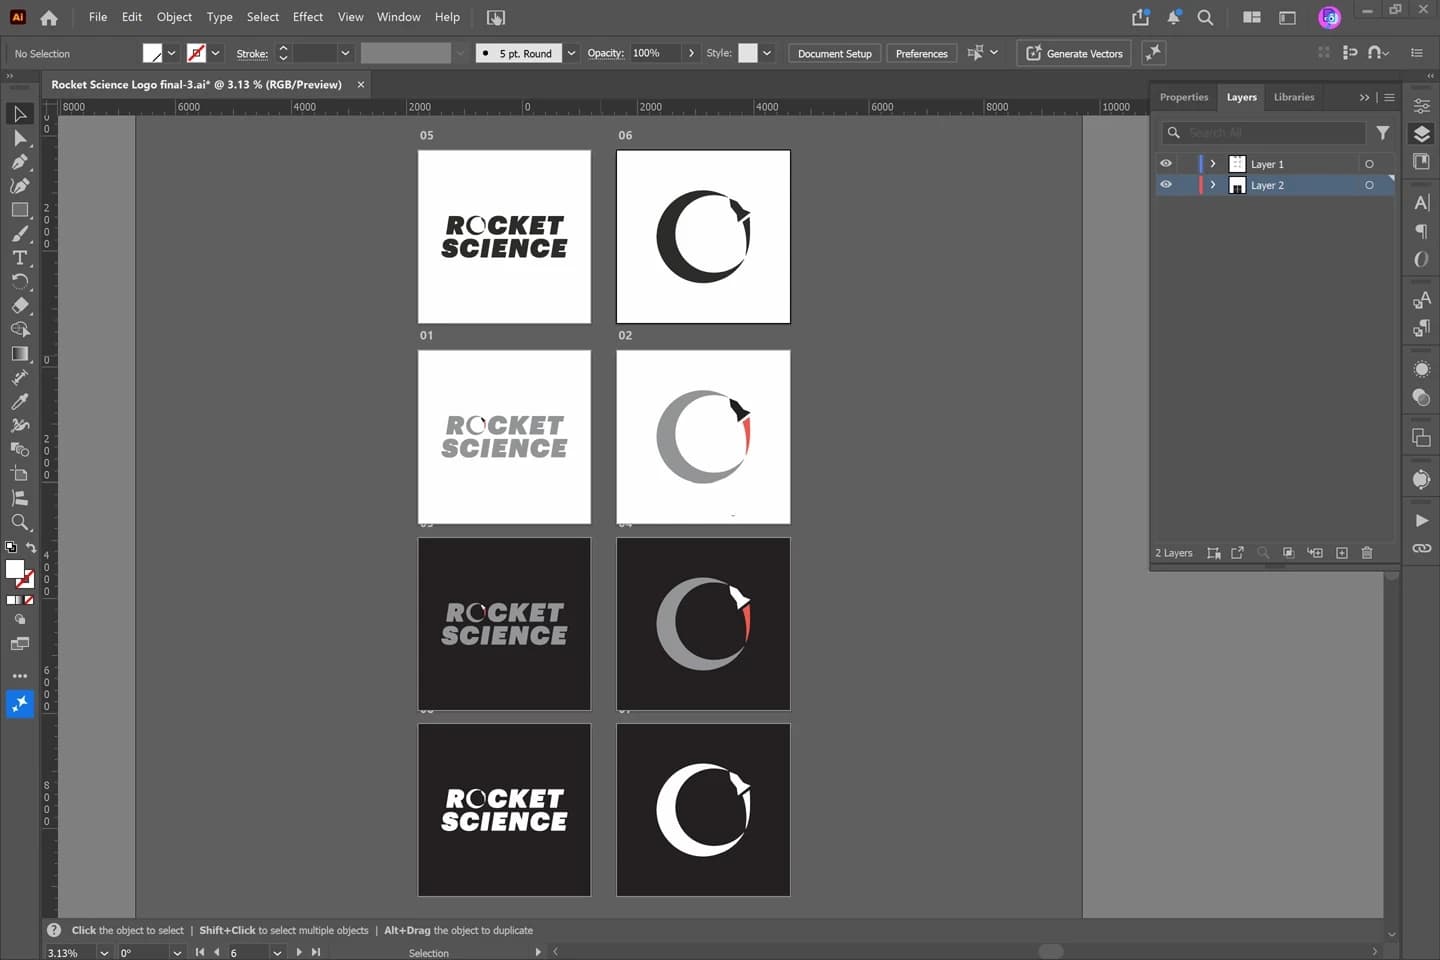Click the stroke color swatch in control bar
The width and height of the screenshot is (1440, 960).
(x=197, y=53)
